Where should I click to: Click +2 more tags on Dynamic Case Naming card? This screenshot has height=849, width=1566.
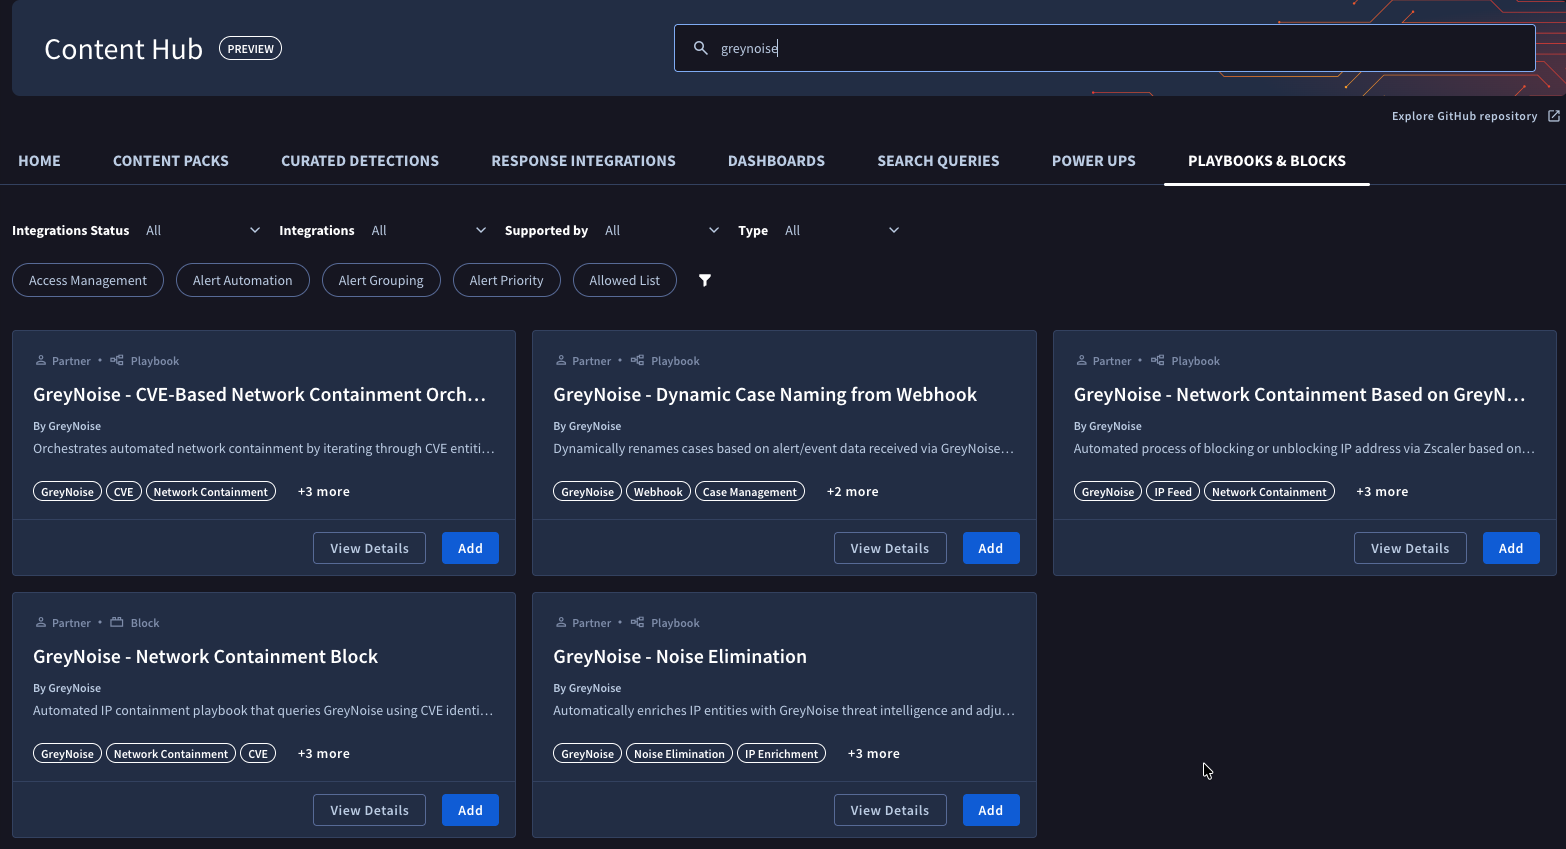click(853, 492)
